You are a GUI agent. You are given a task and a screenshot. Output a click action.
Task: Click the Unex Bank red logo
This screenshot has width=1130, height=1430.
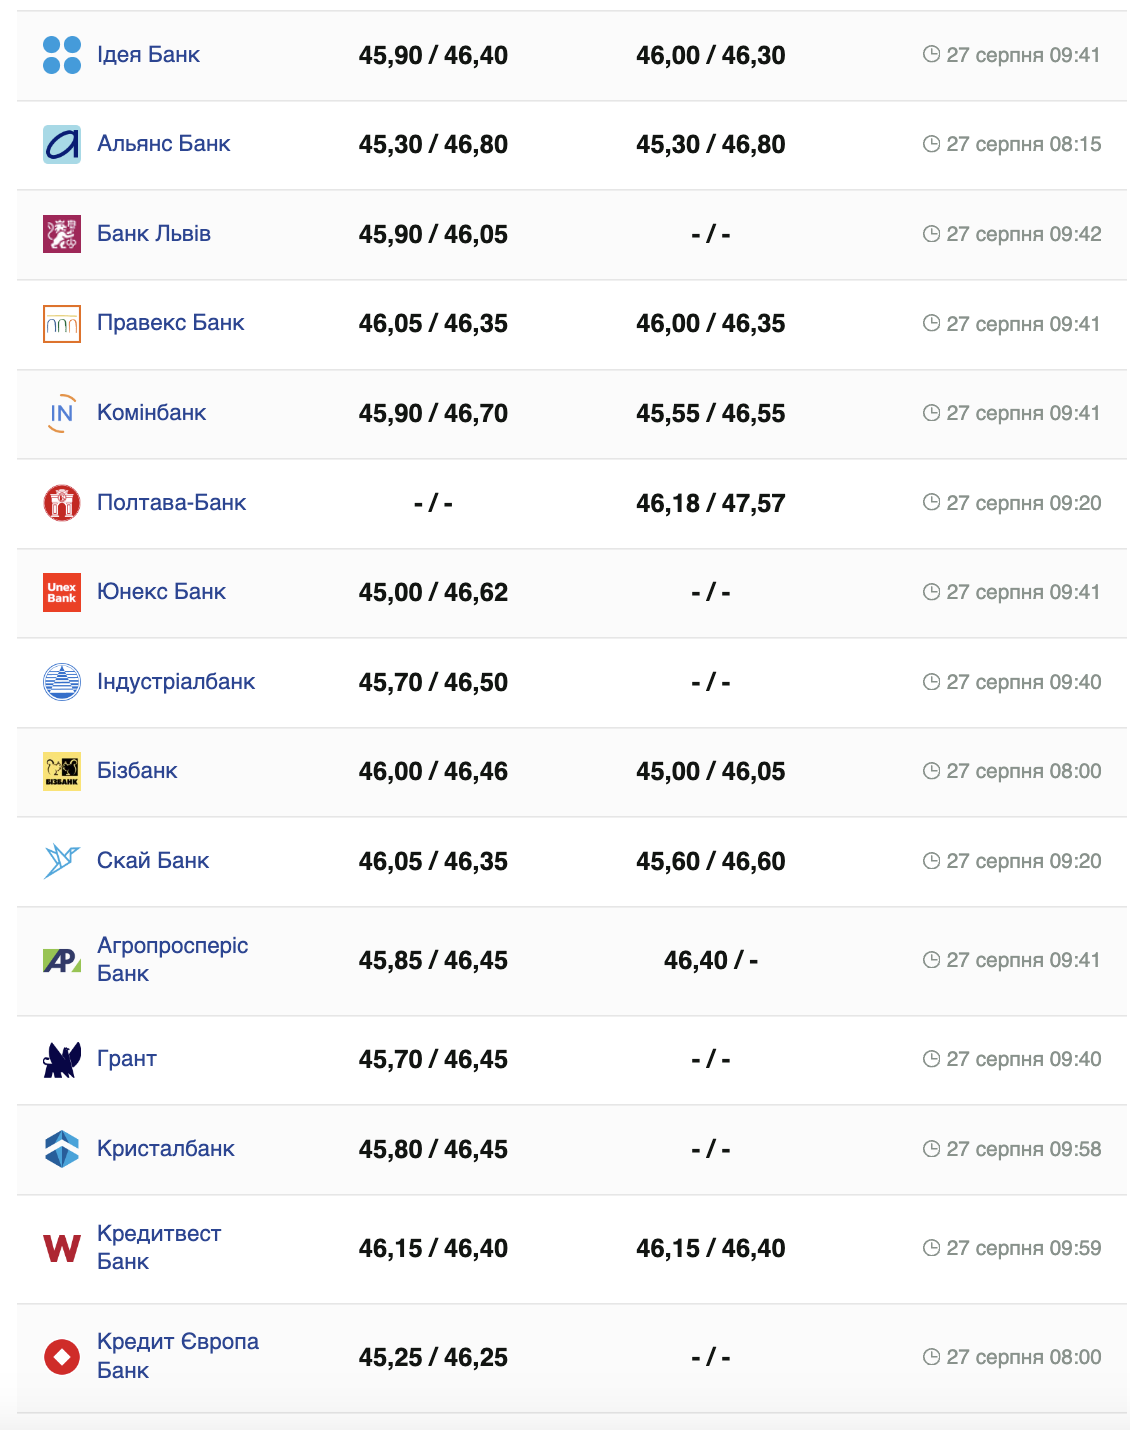click(62, 592)
